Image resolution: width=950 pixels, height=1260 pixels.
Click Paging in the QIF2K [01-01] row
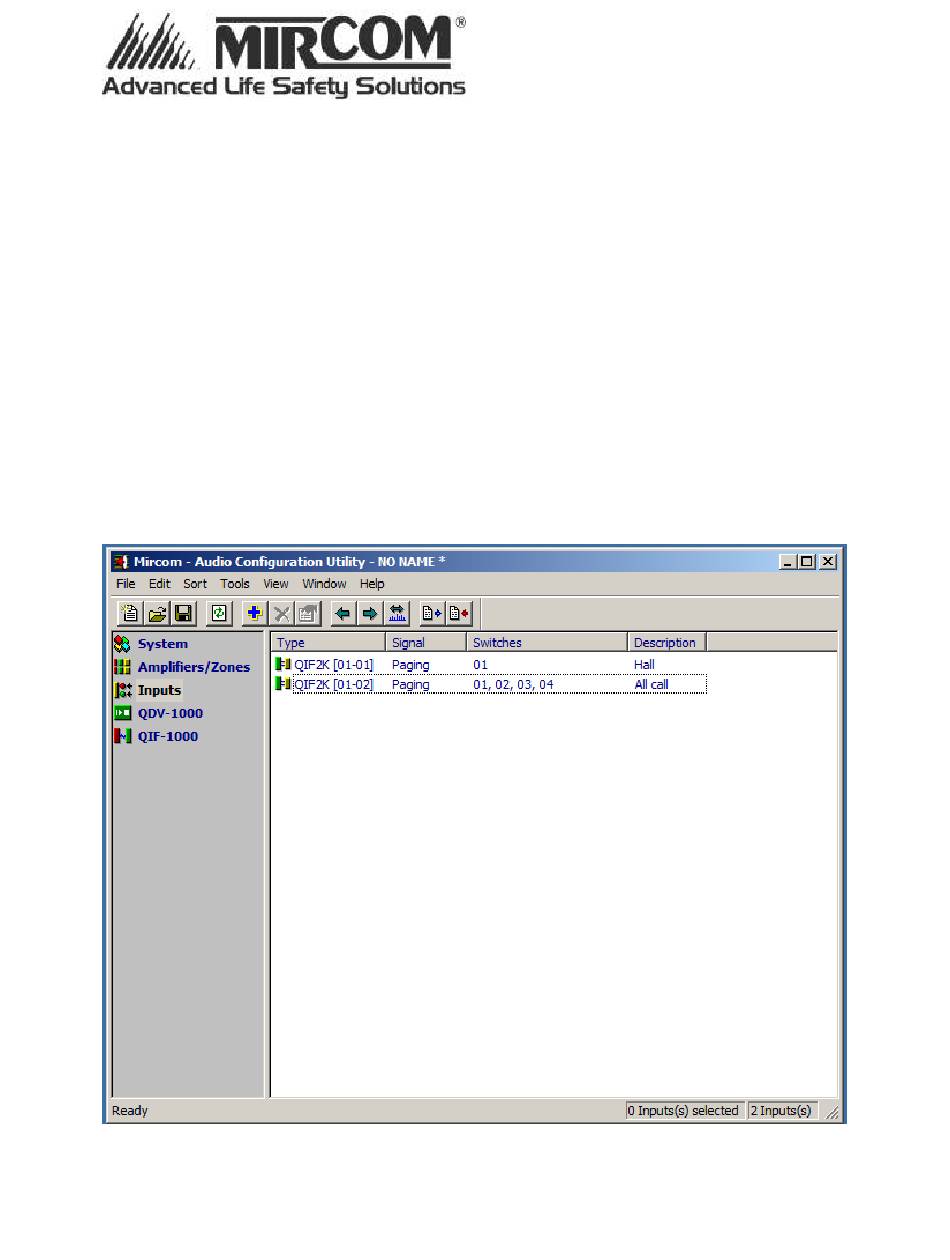click(410, 664)
